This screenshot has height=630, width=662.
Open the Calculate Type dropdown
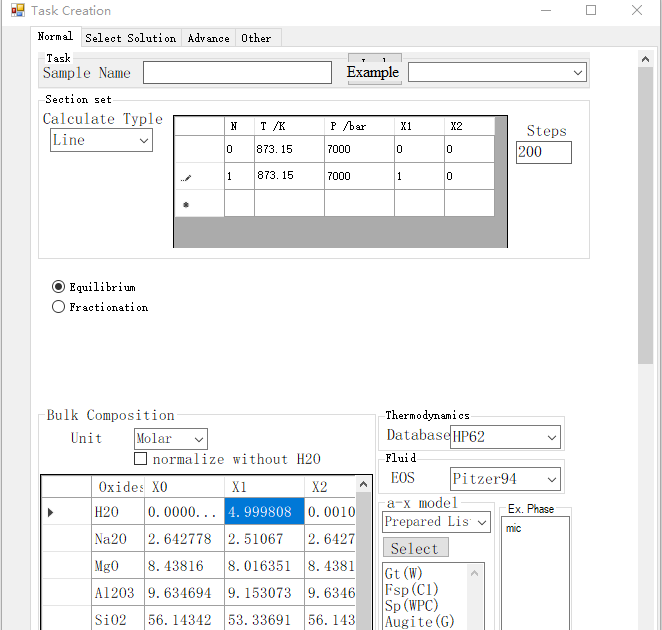tap(101, 141)
